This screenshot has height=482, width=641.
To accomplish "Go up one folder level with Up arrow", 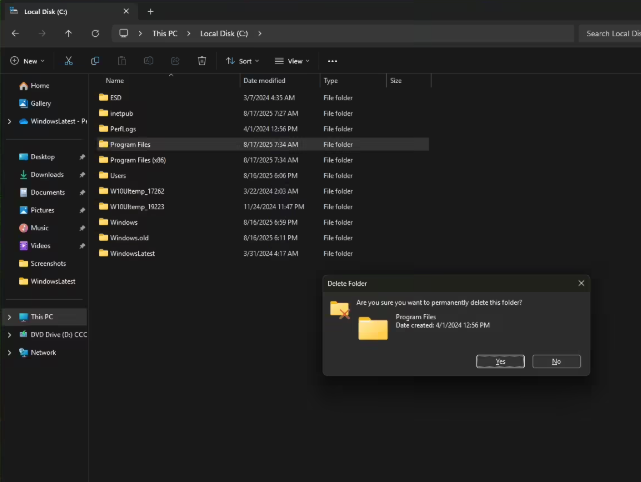I will (x=68, y=33).
